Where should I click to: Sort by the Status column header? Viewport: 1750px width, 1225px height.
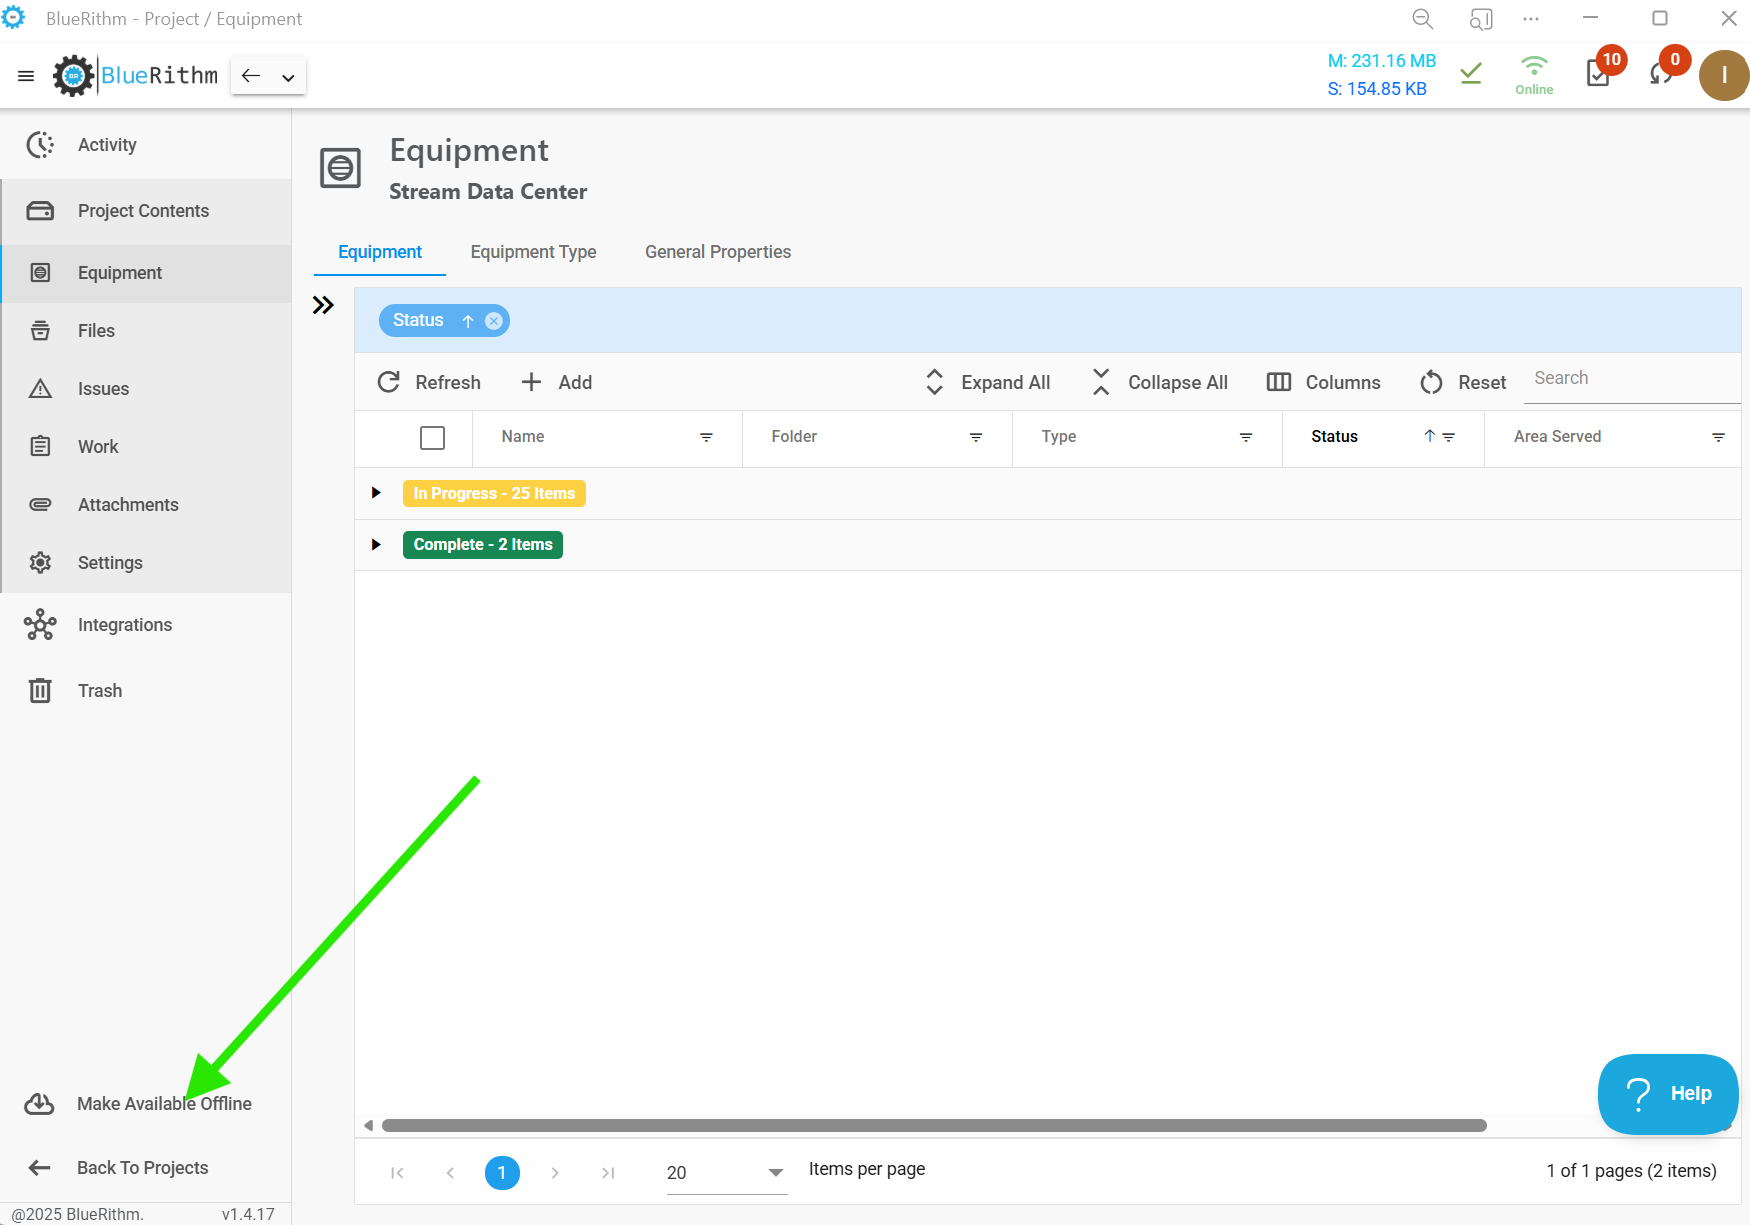pyautogui.click(x=1334, y=437)
